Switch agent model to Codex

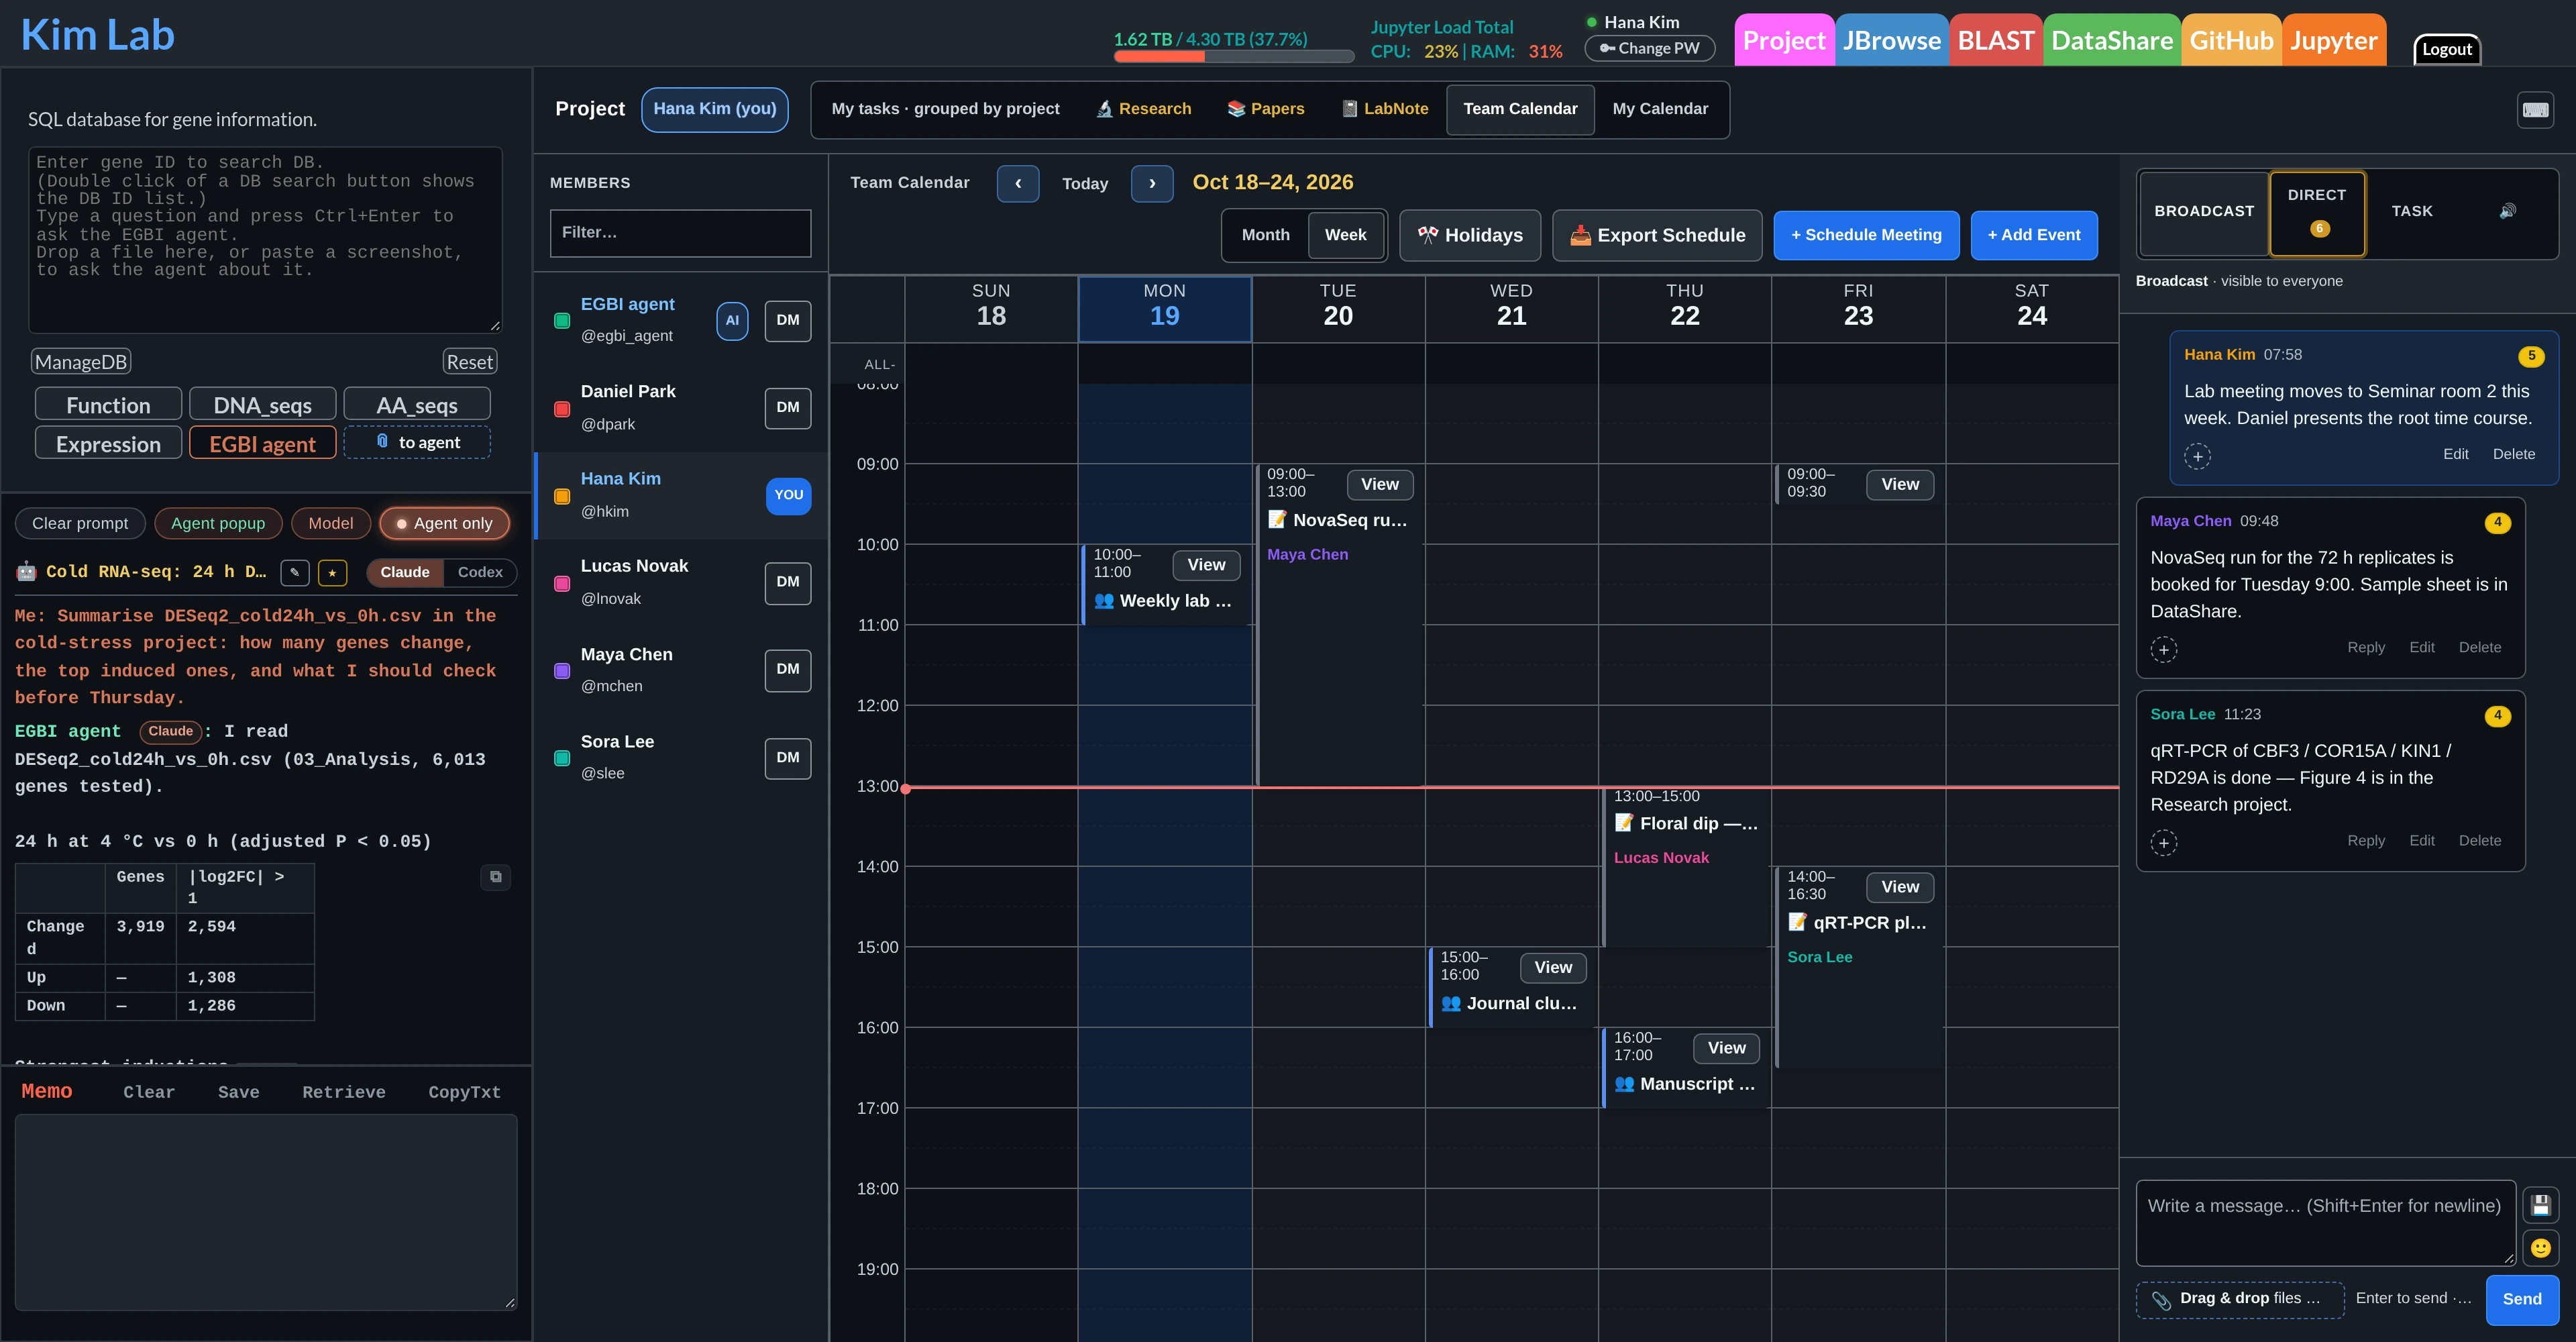click(480, 572)
